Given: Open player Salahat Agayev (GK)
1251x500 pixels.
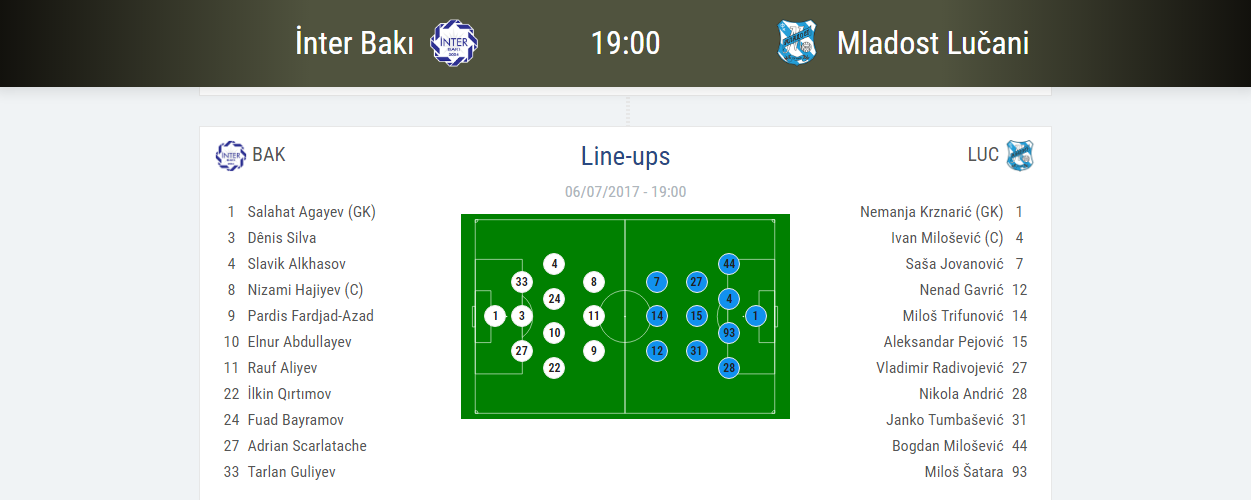Looking at the screenshot, I should click(311, 212).
